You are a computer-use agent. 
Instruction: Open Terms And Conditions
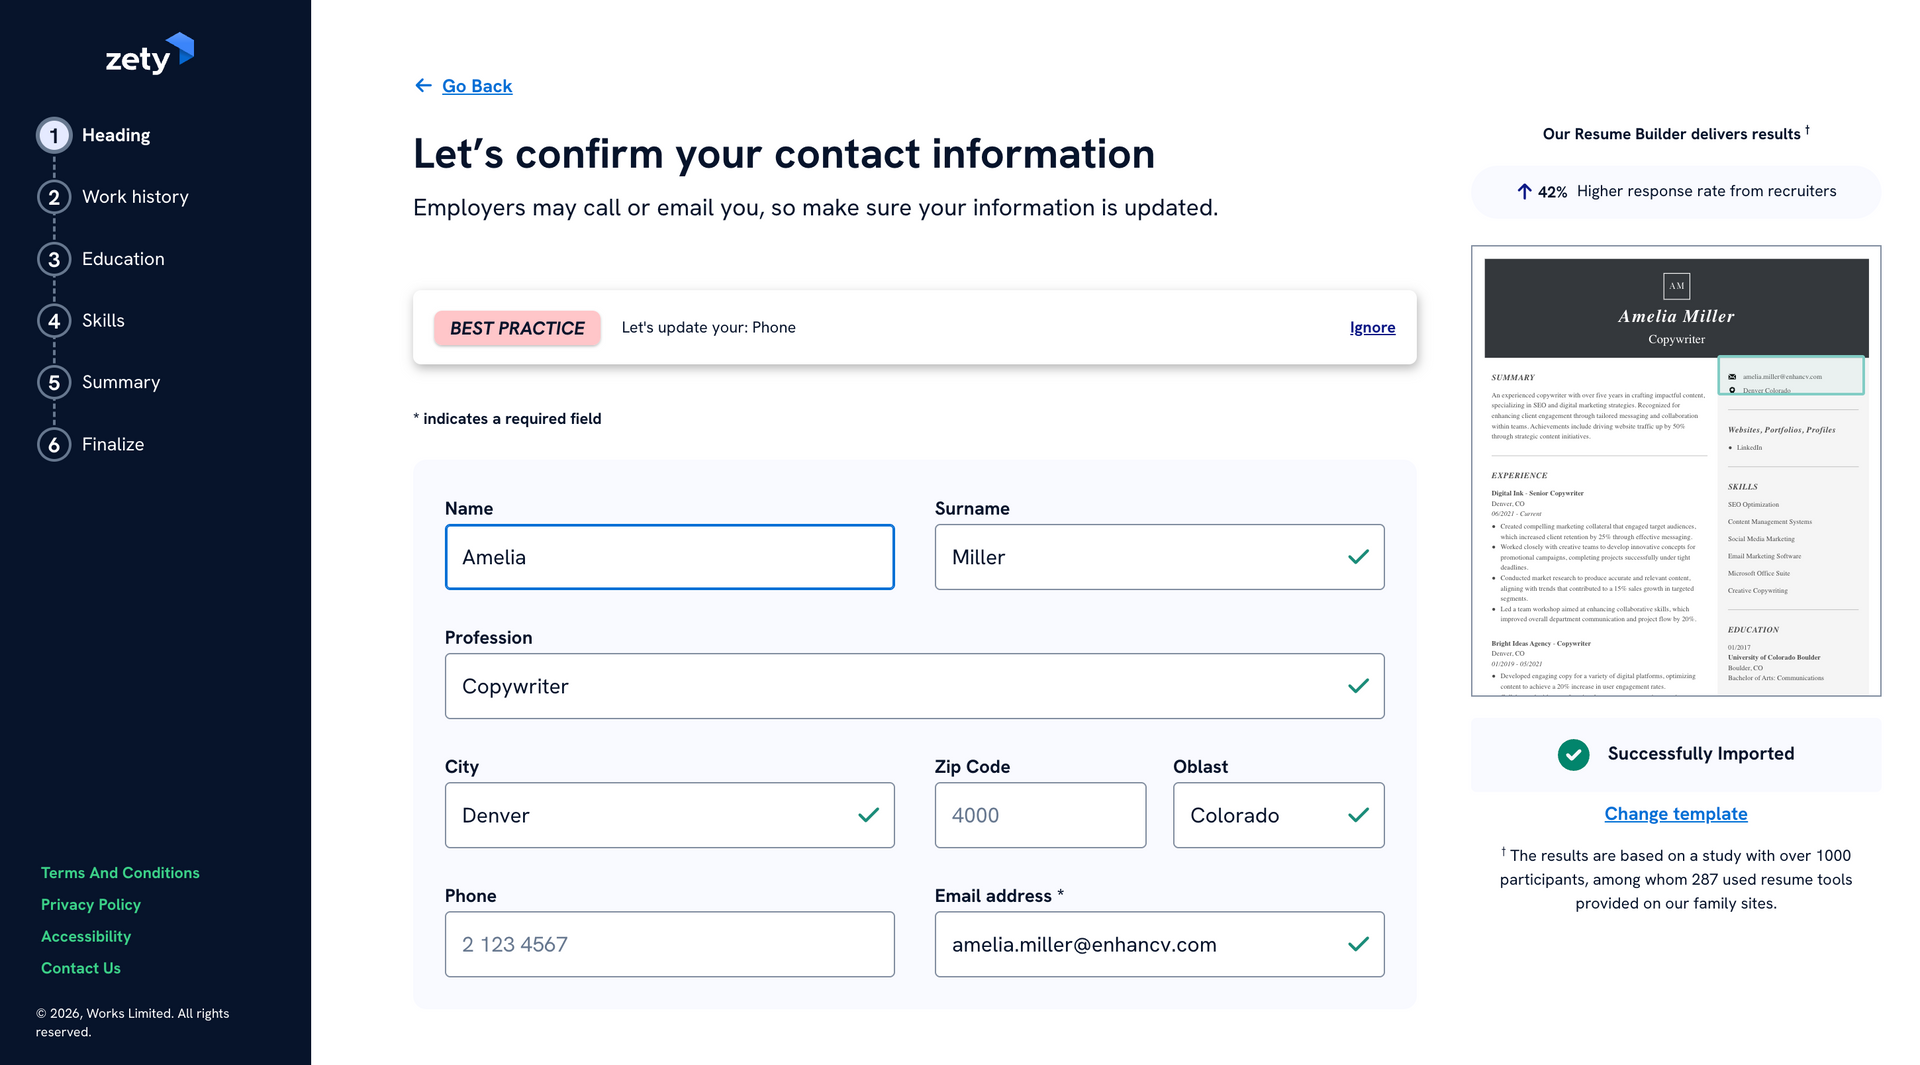pos(120,873)
